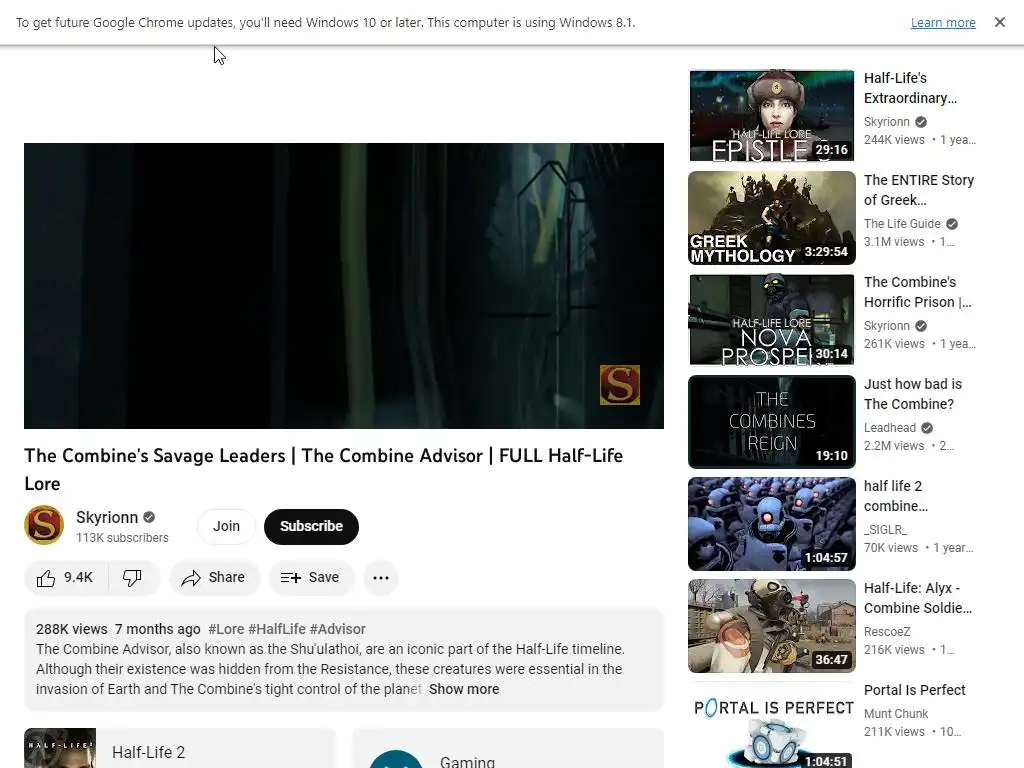Screen dimensions: 1024x768
Task: Open Portal Is Perfect thumbnail
Action: click(771, 725)
